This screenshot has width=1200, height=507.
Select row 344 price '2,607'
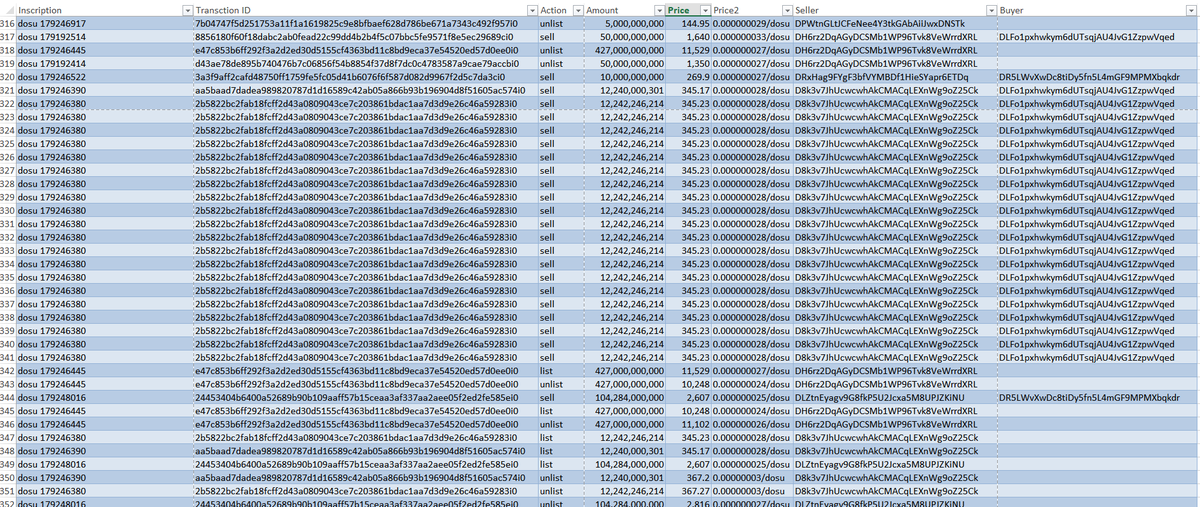click(689, 397)
